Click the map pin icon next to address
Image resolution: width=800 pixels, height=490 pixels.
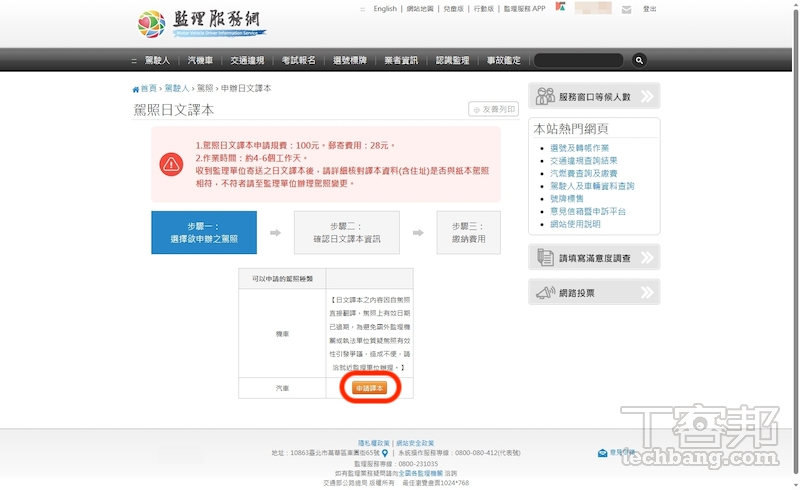385,453
